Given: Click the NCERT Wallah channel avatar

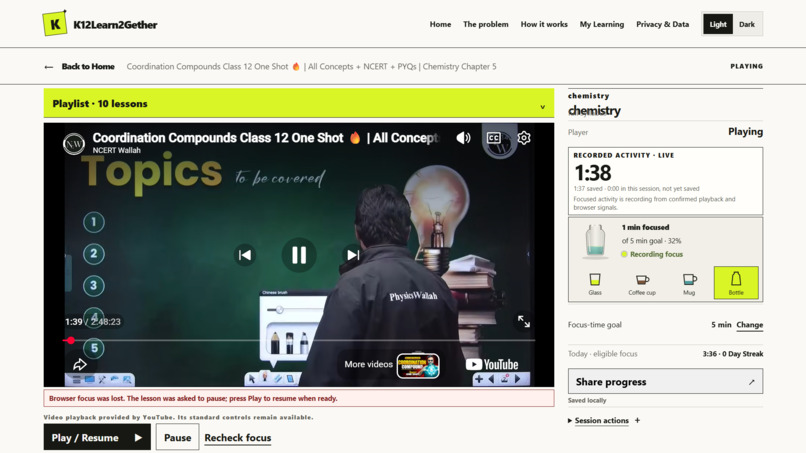Looking at the screenshot, I should (x=74, y=144).
